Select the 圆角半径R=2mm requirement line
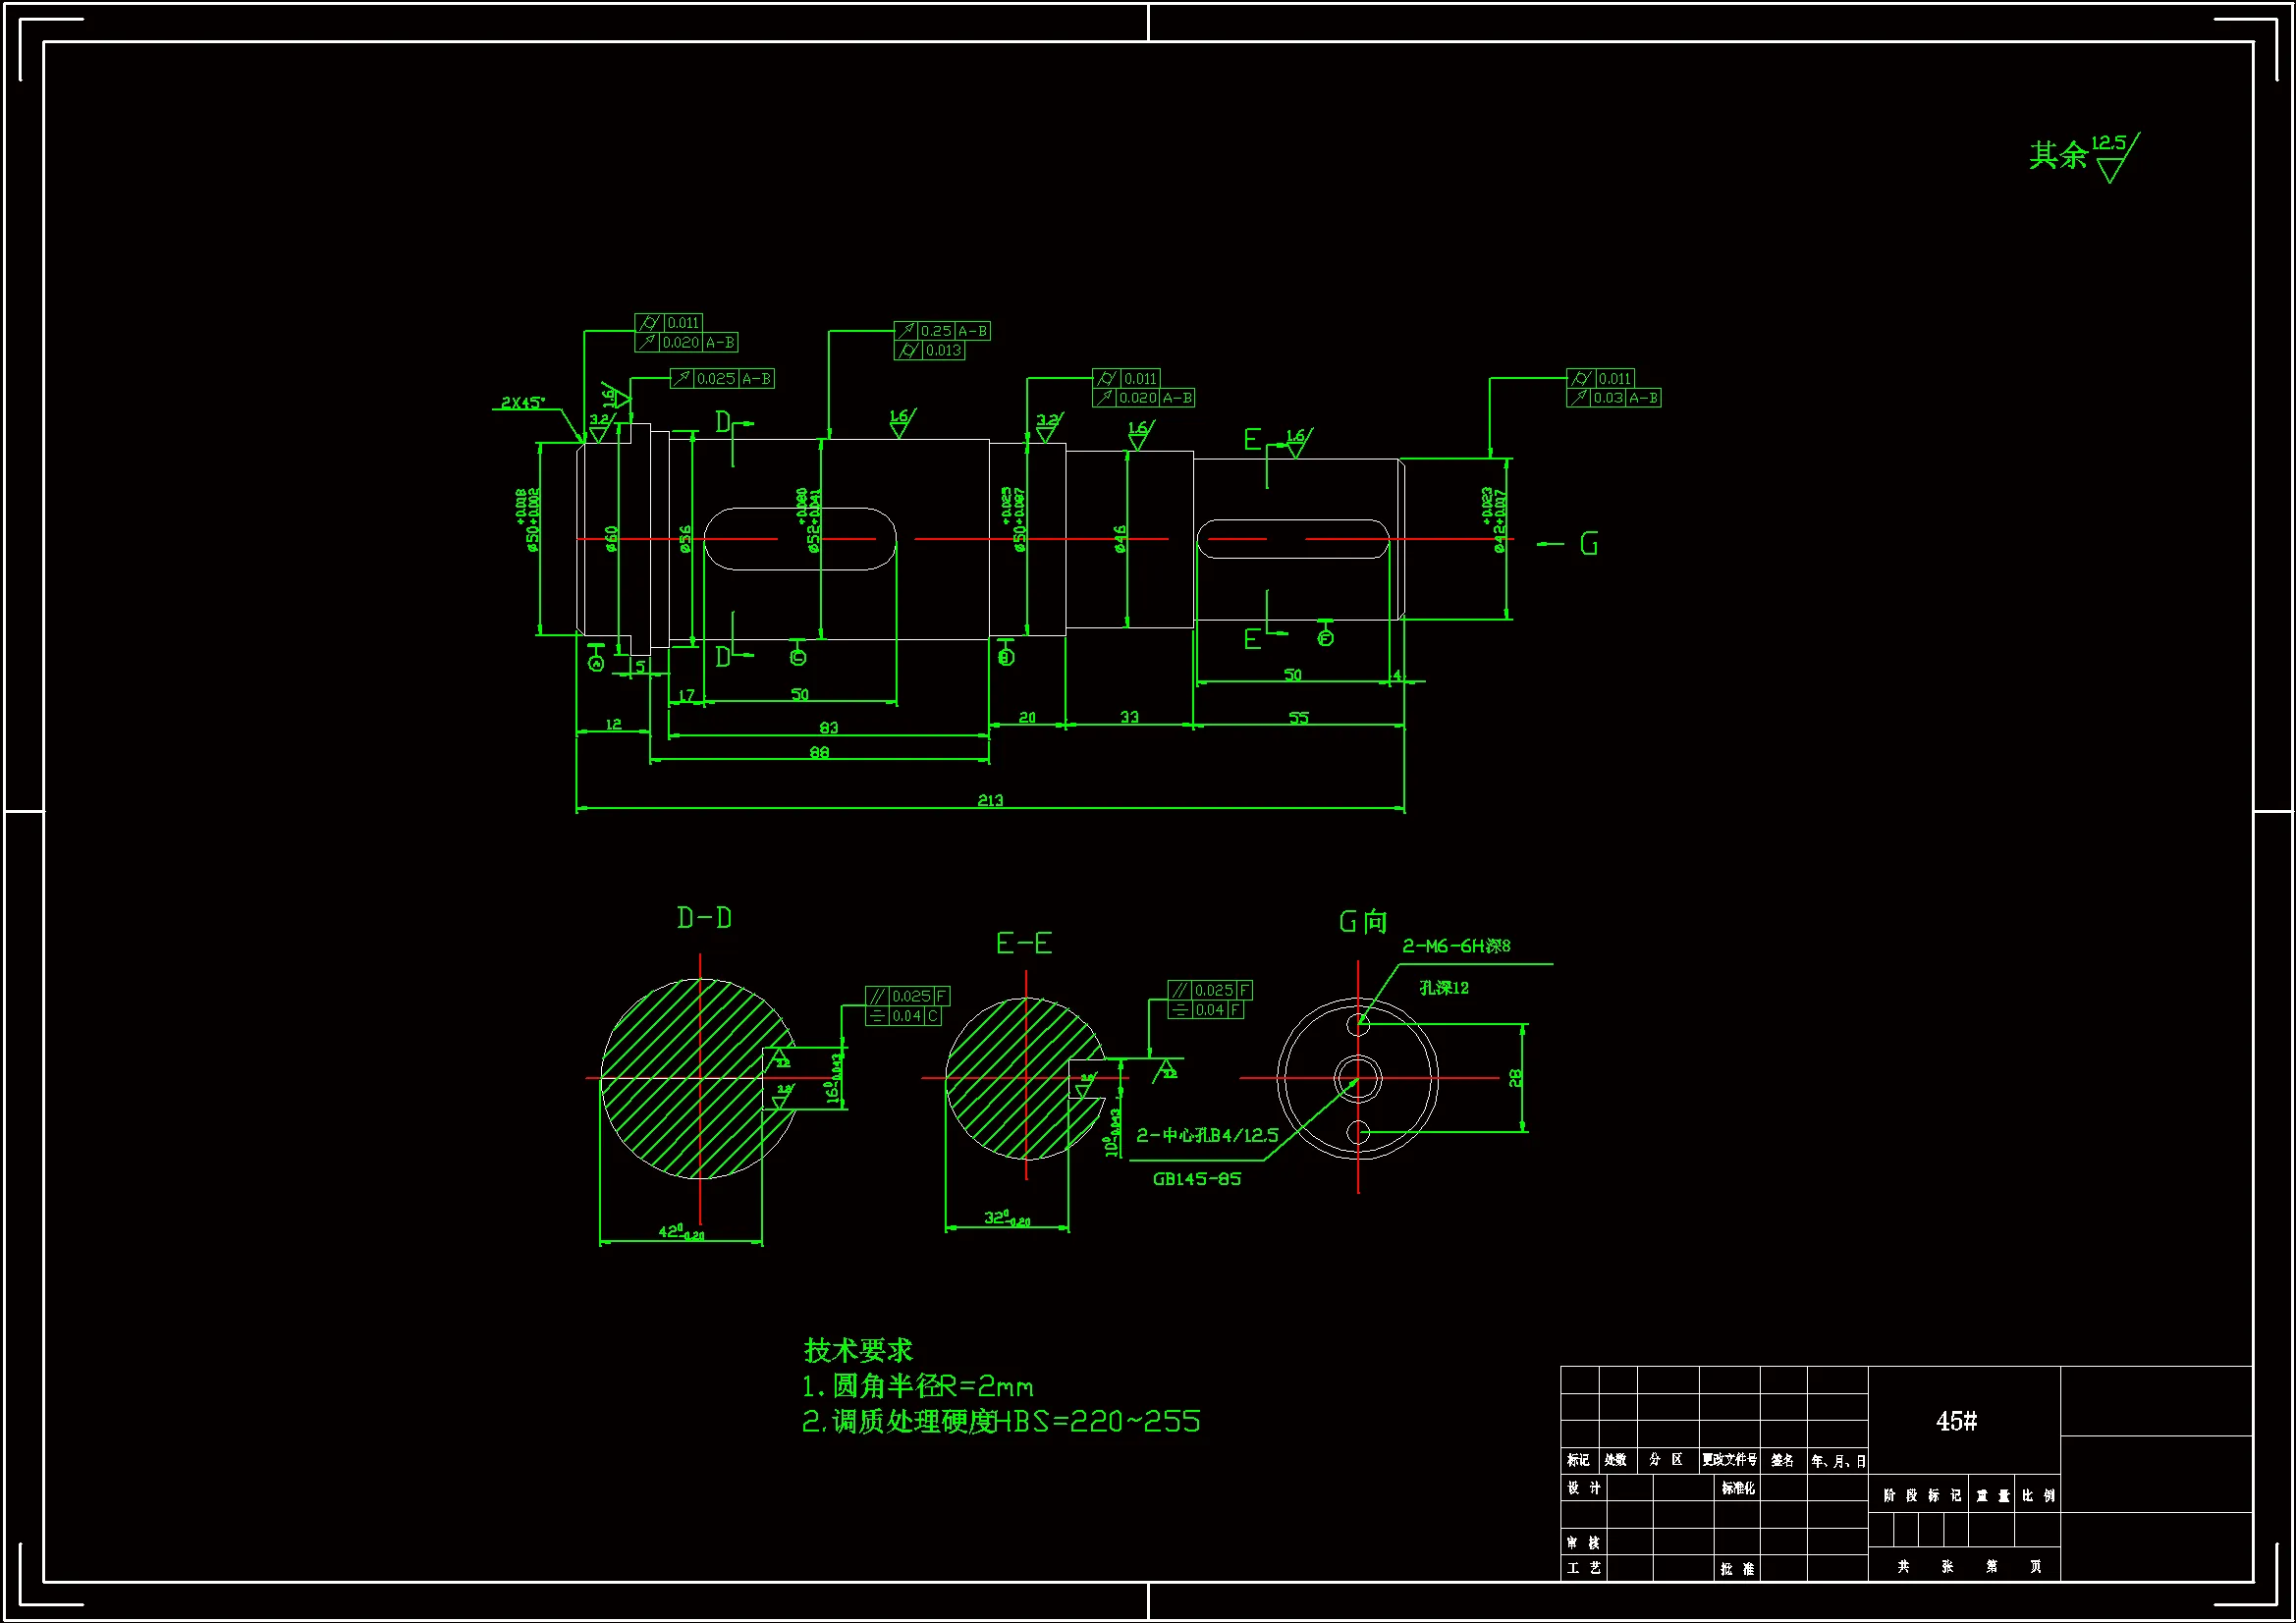Viewport: 2296px width, 1623px height. point(918,1386)
